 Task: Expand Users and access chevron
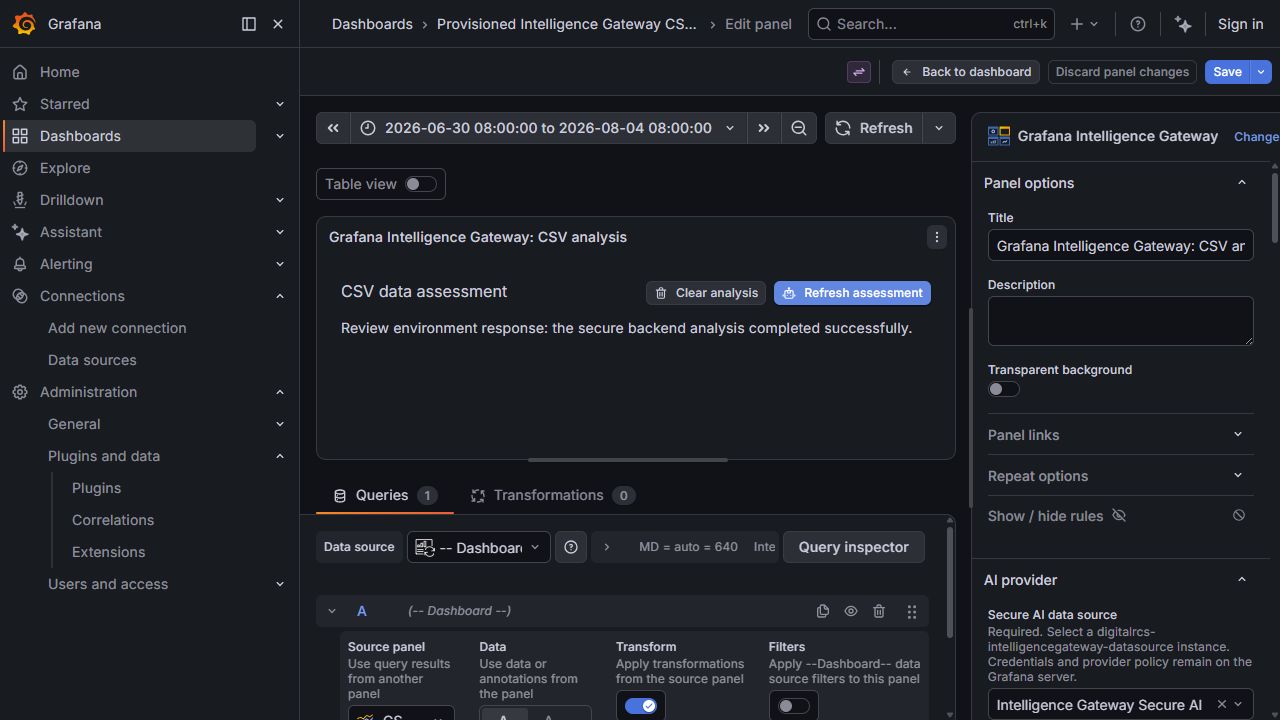coord(280,584)
